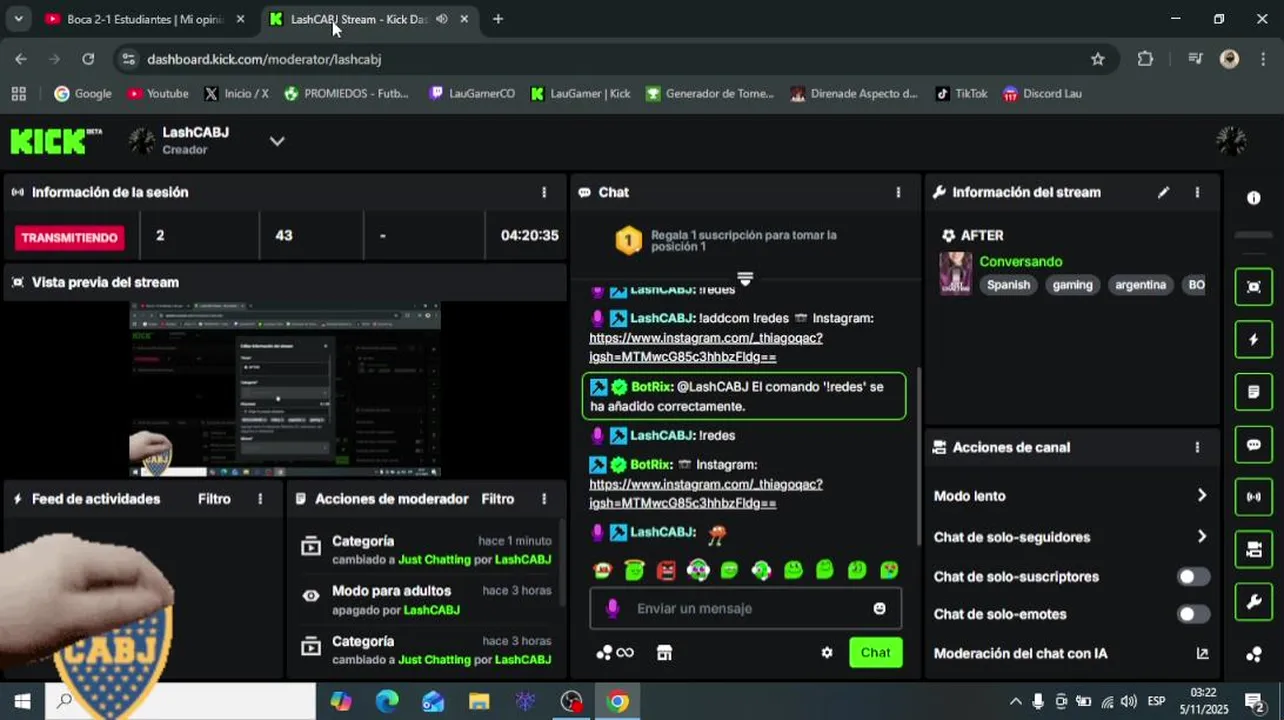Expand Chat de solo-seguidores options
This screenshot has width=1284, height=720.
pyautogui.click(x=1201, y=537)
